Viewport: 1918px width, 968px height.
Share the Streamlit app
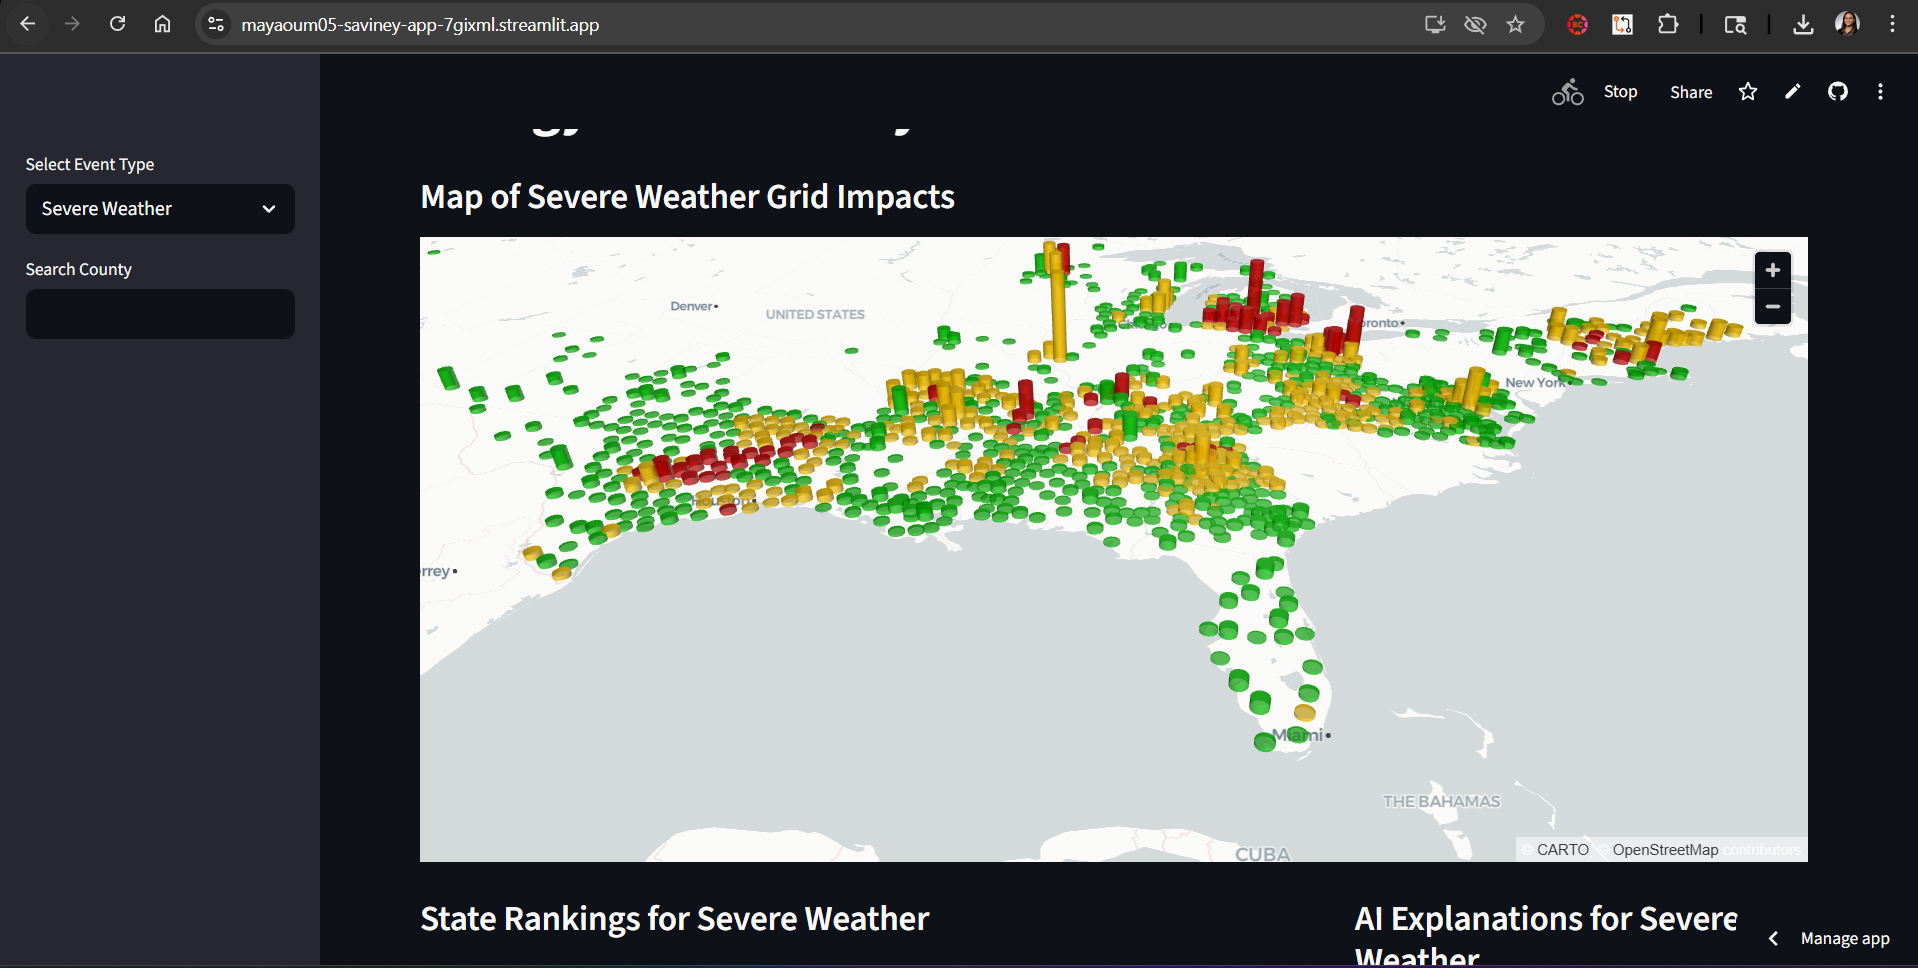click(1691, 92)
